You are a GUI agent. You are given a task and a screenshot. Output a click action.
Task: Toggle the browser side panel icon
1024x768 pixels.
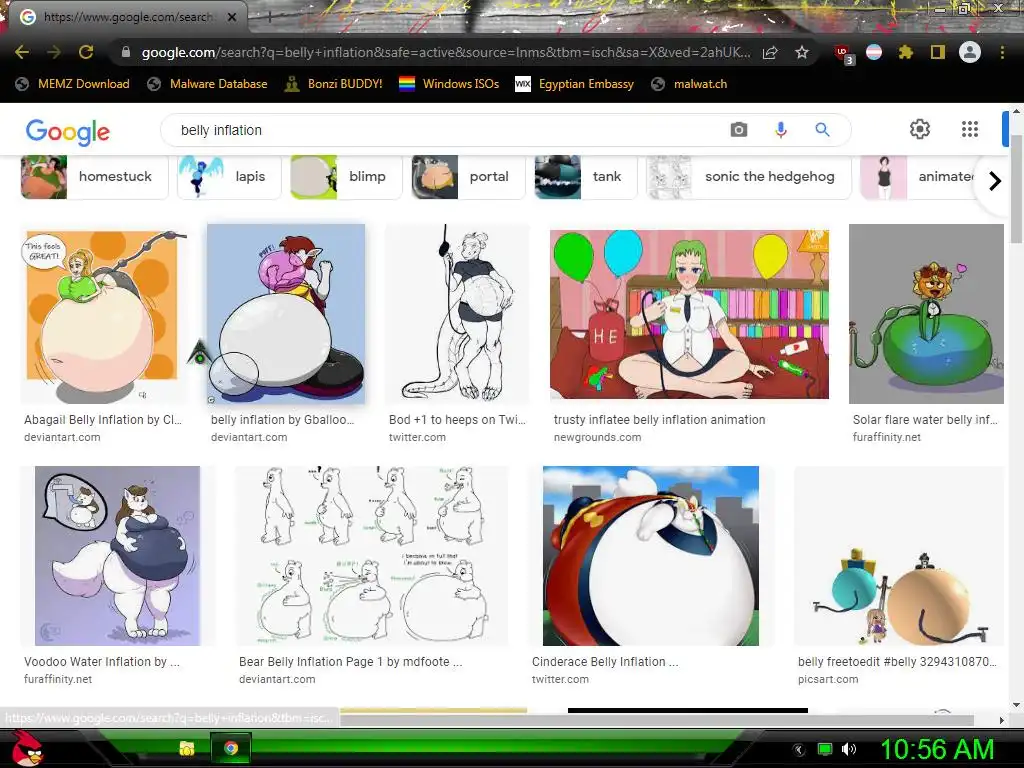(938, 52)
